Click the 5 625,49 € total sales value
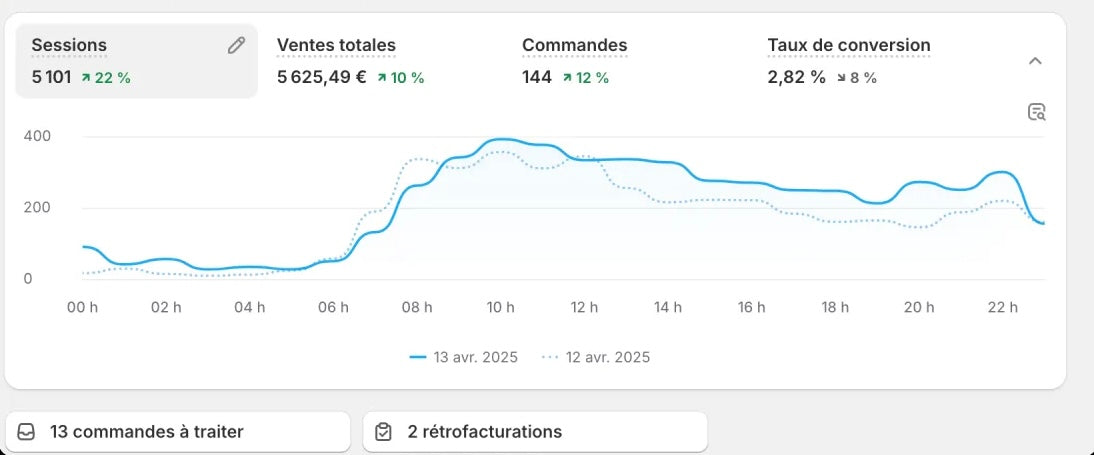The width and height of the screenshot is (1094, 455). pyautogui.click(x=321, y=77)
